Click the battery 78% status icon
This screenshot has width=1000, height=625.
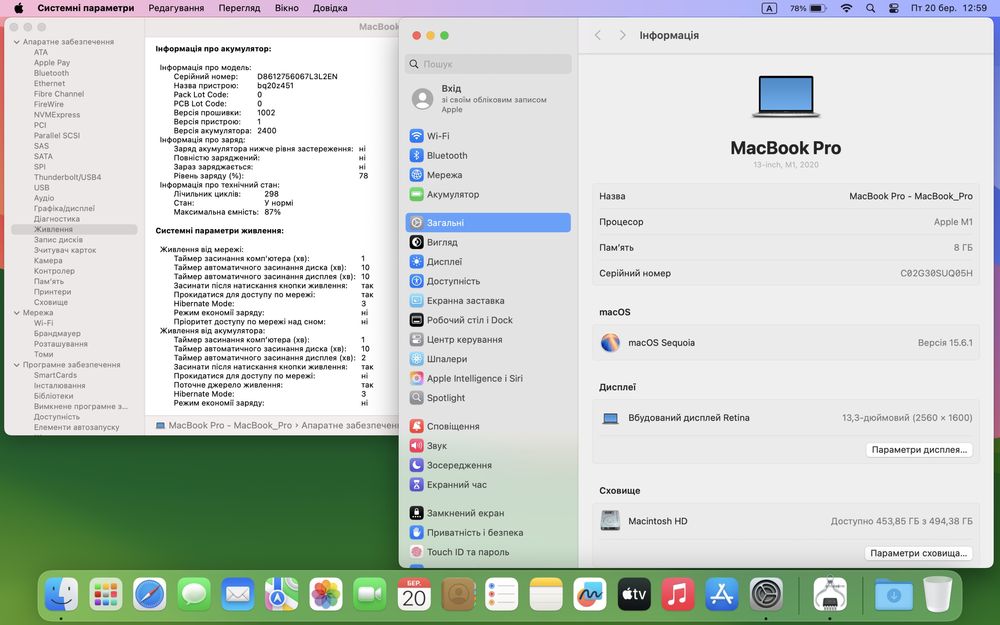point(808,8)
